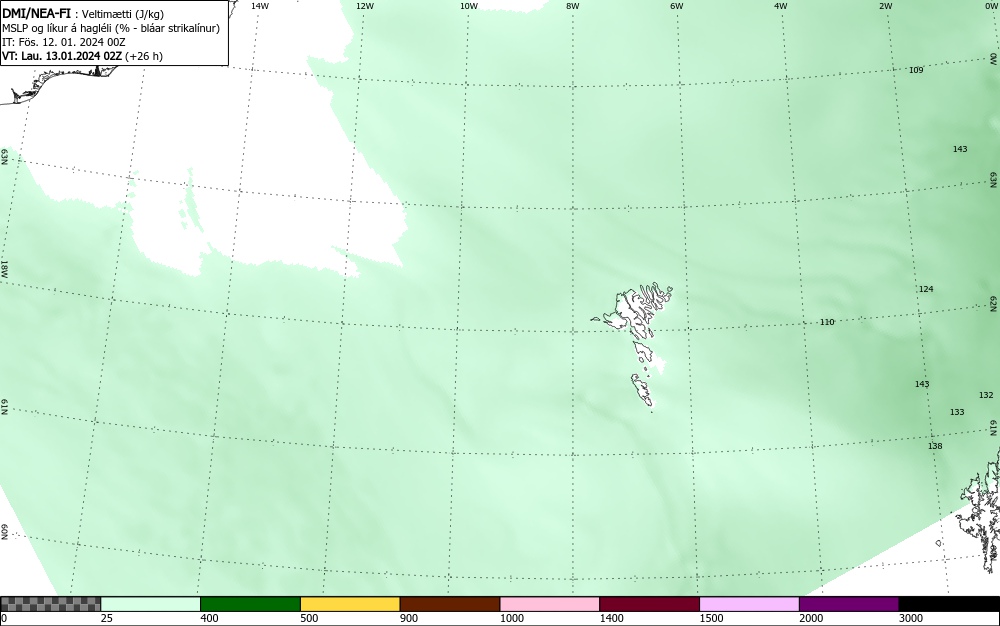This screenshot has height=626, width=1000.
Task: Select the '4W' longitude label
Action: tap(781, 6)
